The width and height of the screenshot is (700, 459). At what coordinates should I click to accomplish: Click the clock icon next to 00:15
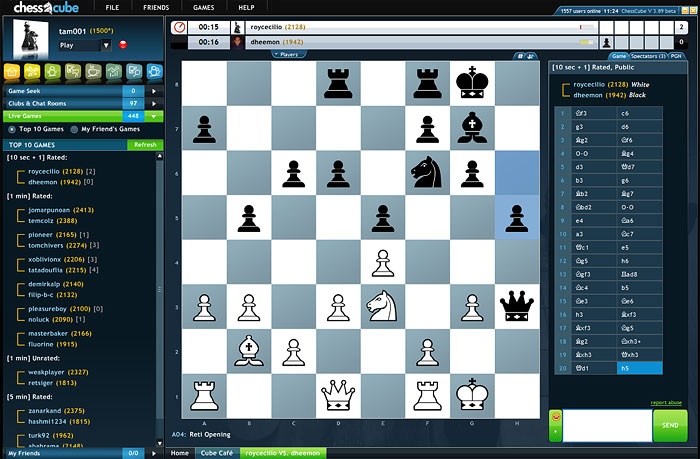click(x=179, y=27)
